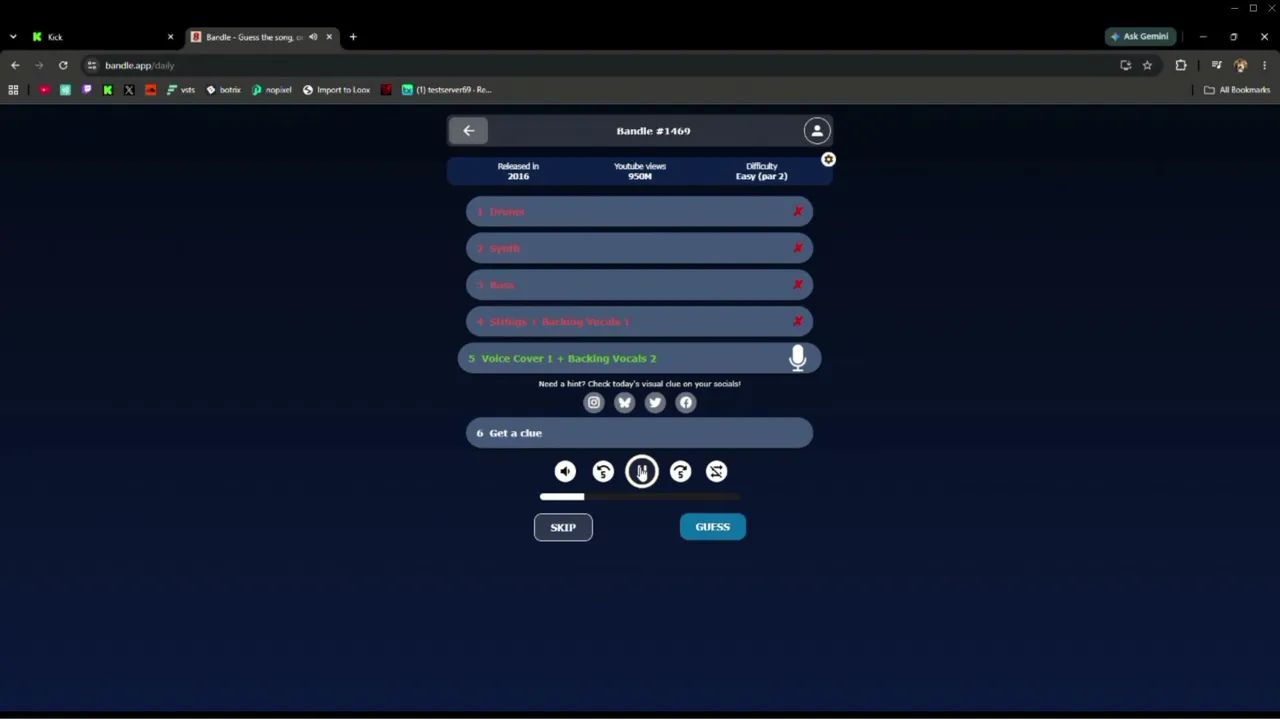Viewport: 1280px width, 720px height.
Task: Click the SKIP button
Action: 563,527
